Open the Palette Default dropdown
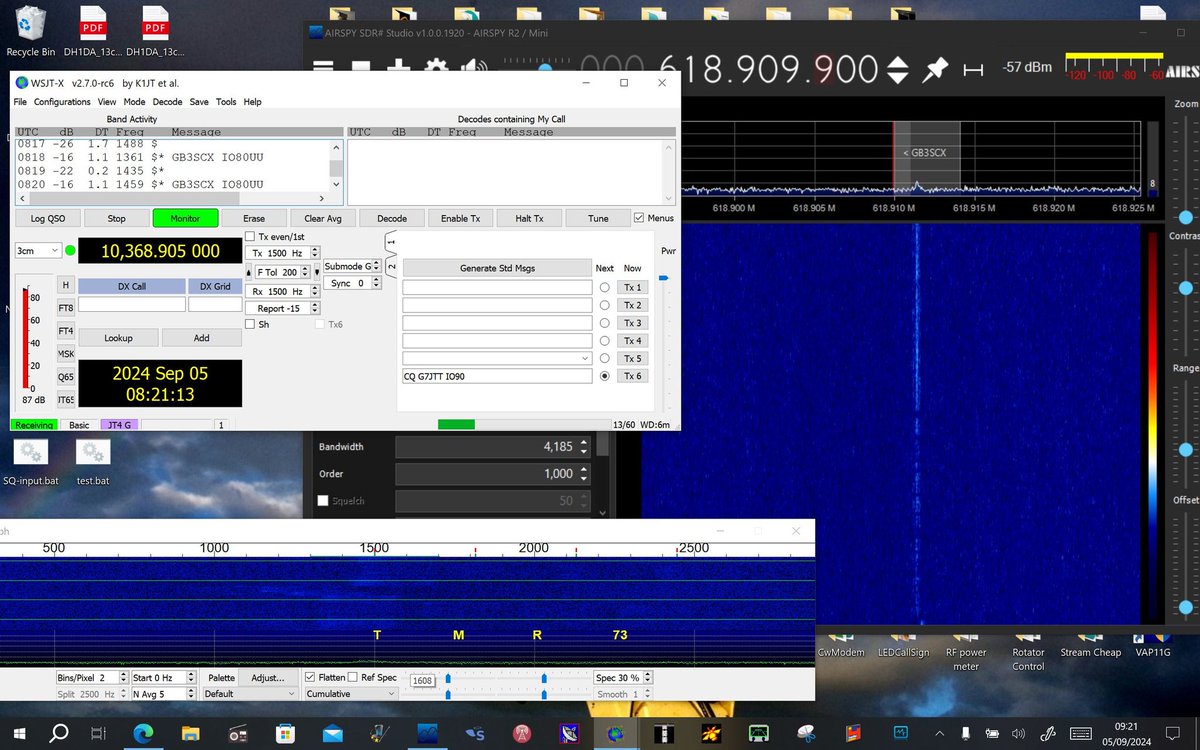The width and height of the screenshot is (1200, 750). tap(250, 693)
